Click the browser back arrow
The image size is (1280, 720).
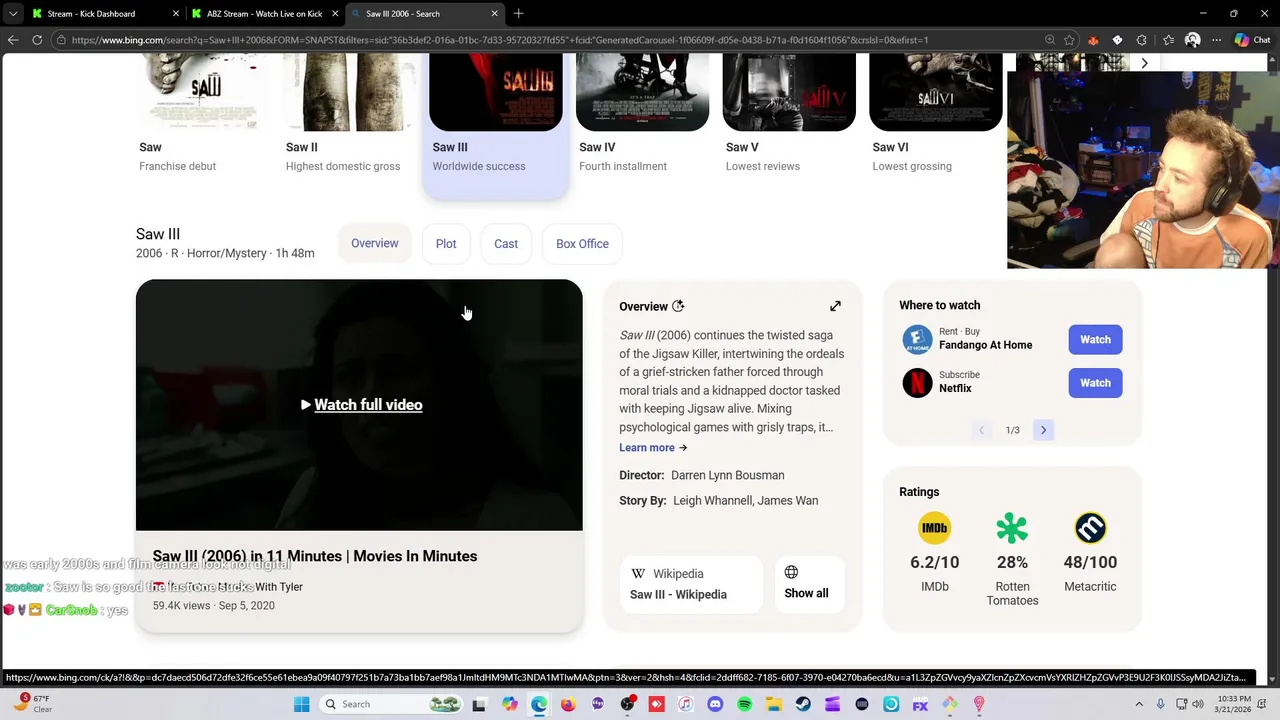click(x=13, y=40)
